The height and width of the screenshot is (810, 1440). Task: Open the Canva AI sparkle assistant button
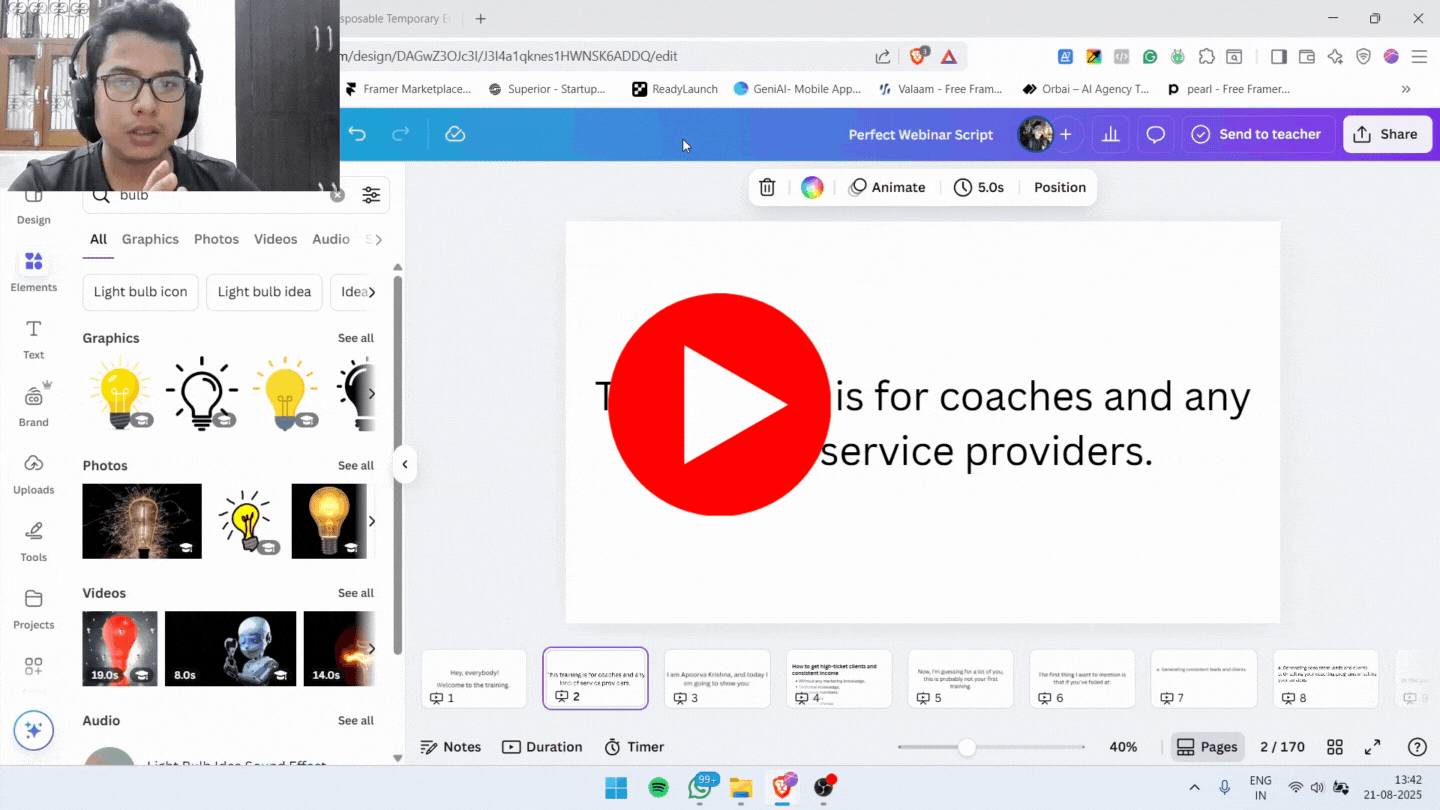pos(33,731)
